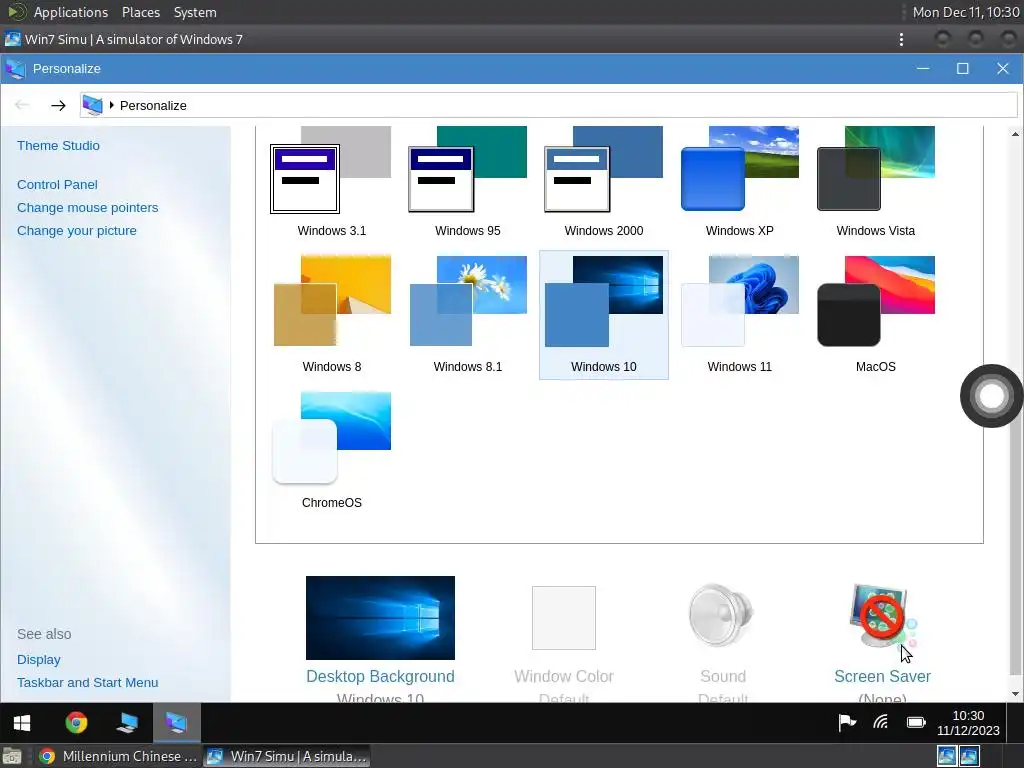1024x768 pixels.
Task: Click the show desktop panel icon
Action: coord(12,756)
